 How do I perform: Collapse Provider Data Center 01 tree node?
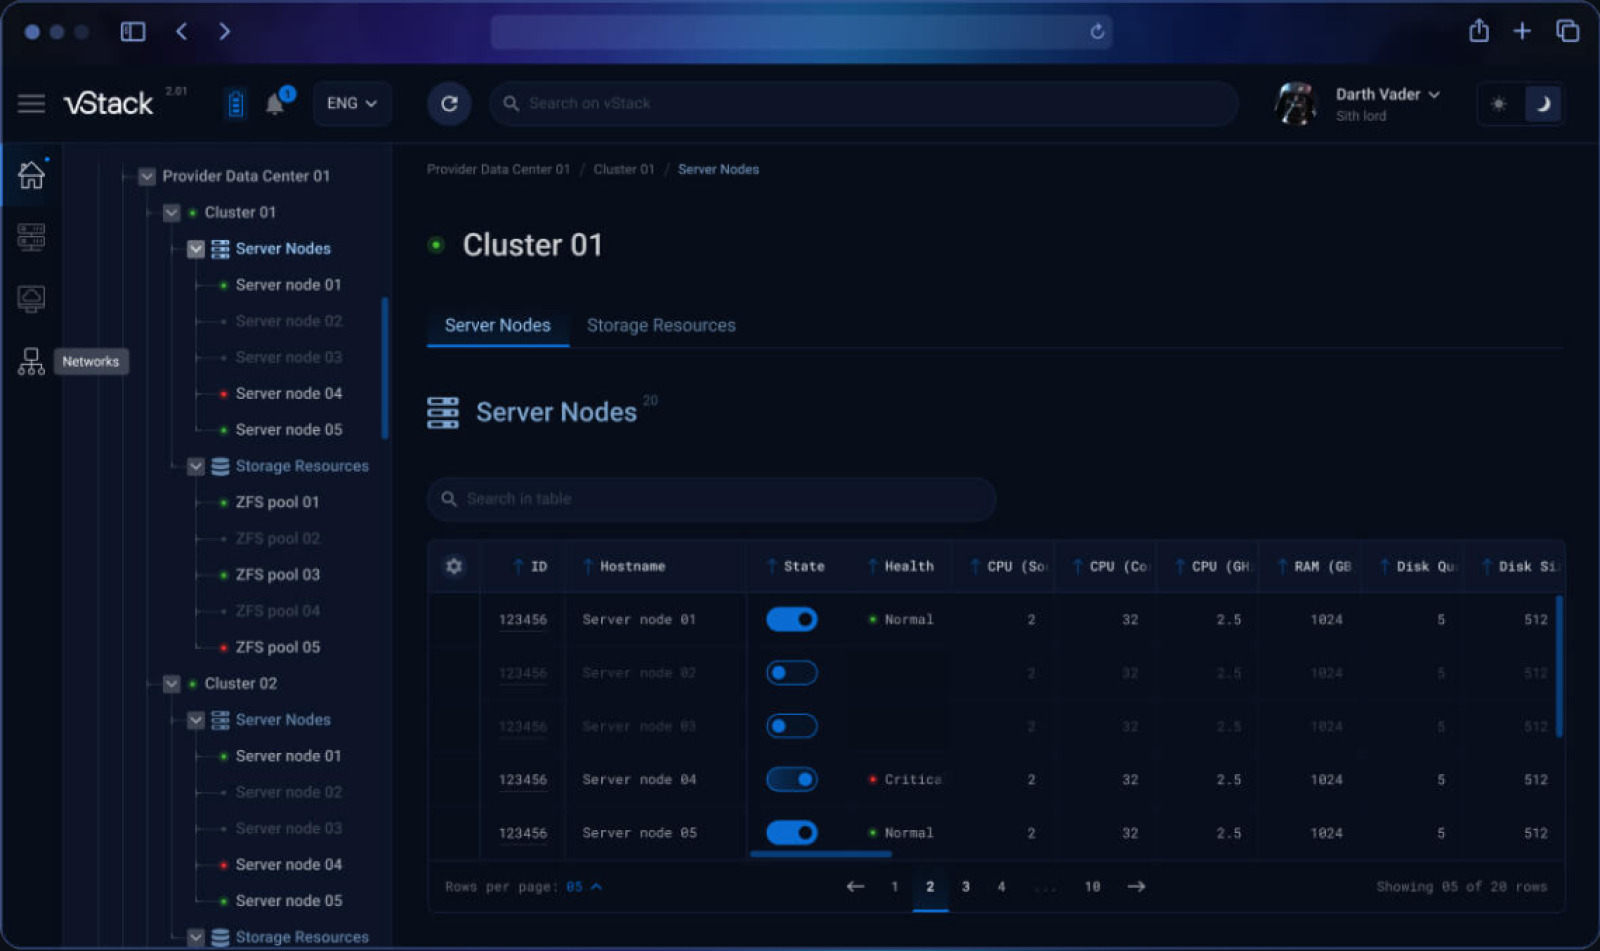pyautogui.click(x=147, y=176)
